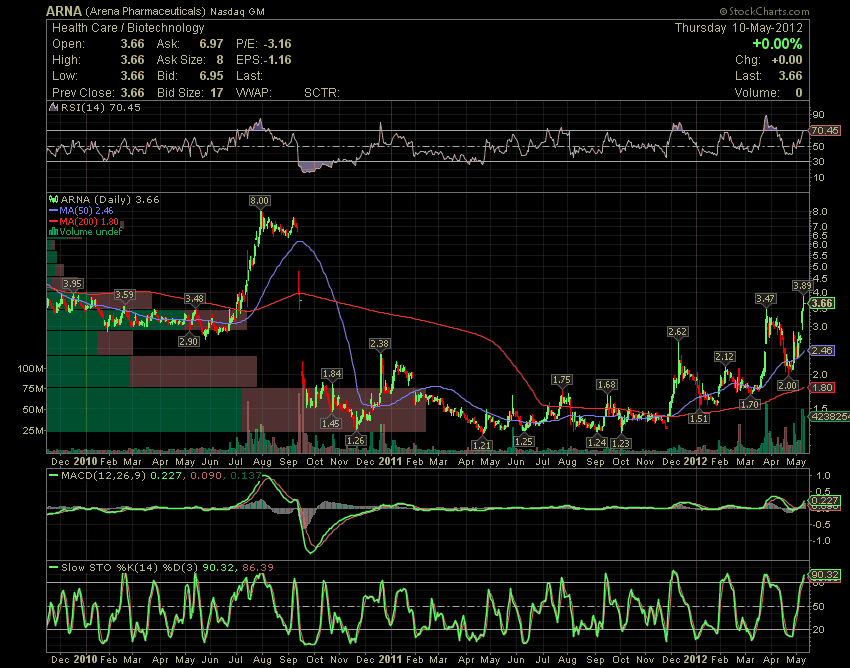Click the 2.38 price high marker
Image resolution: width=850 pixels, height=668 pixels.
tap(379, 343)
